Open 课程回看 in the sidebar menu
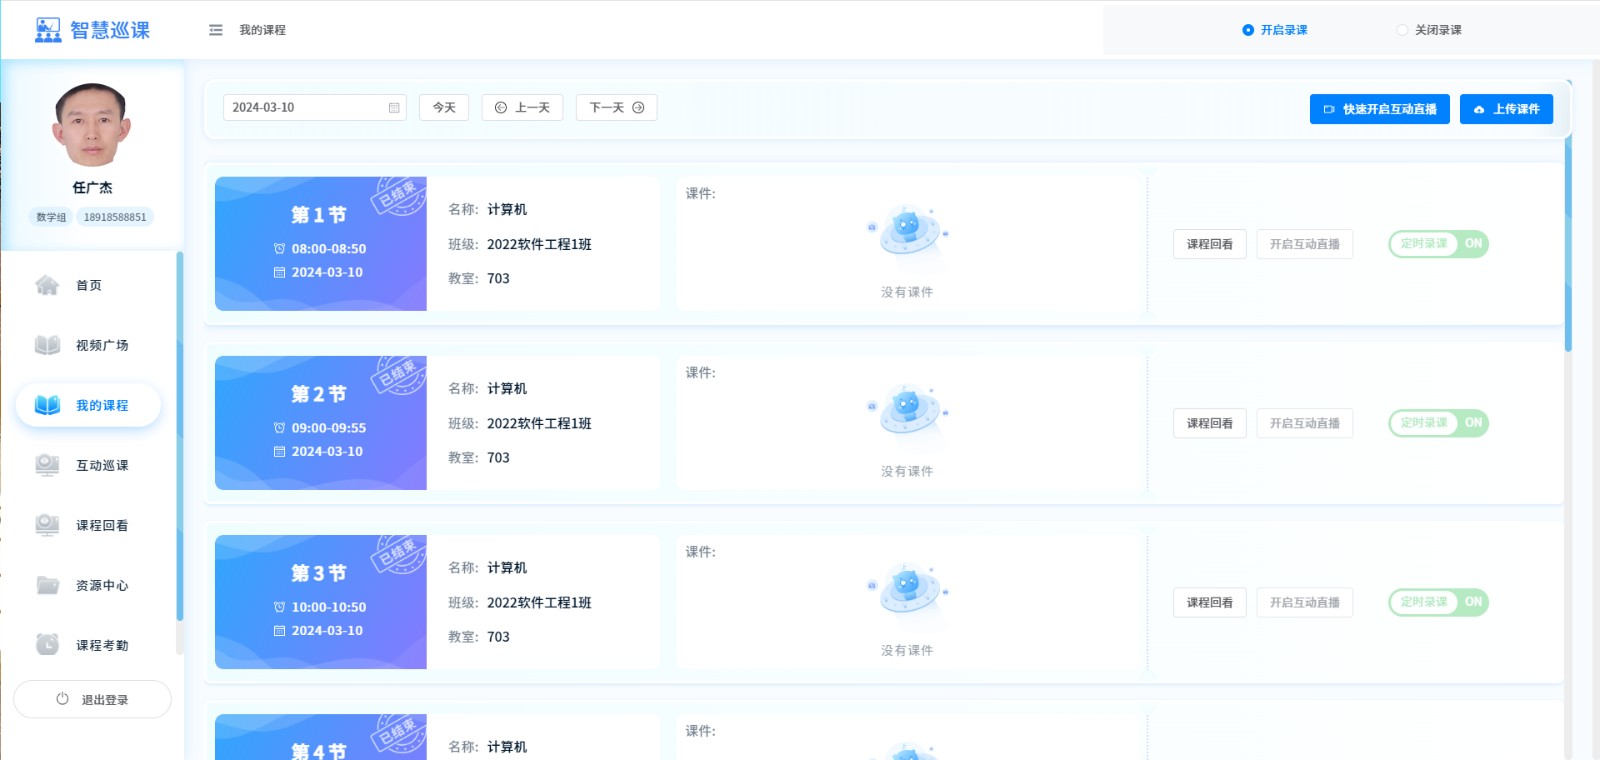The width and height of the screenshot is (1600, 760). 101,525
